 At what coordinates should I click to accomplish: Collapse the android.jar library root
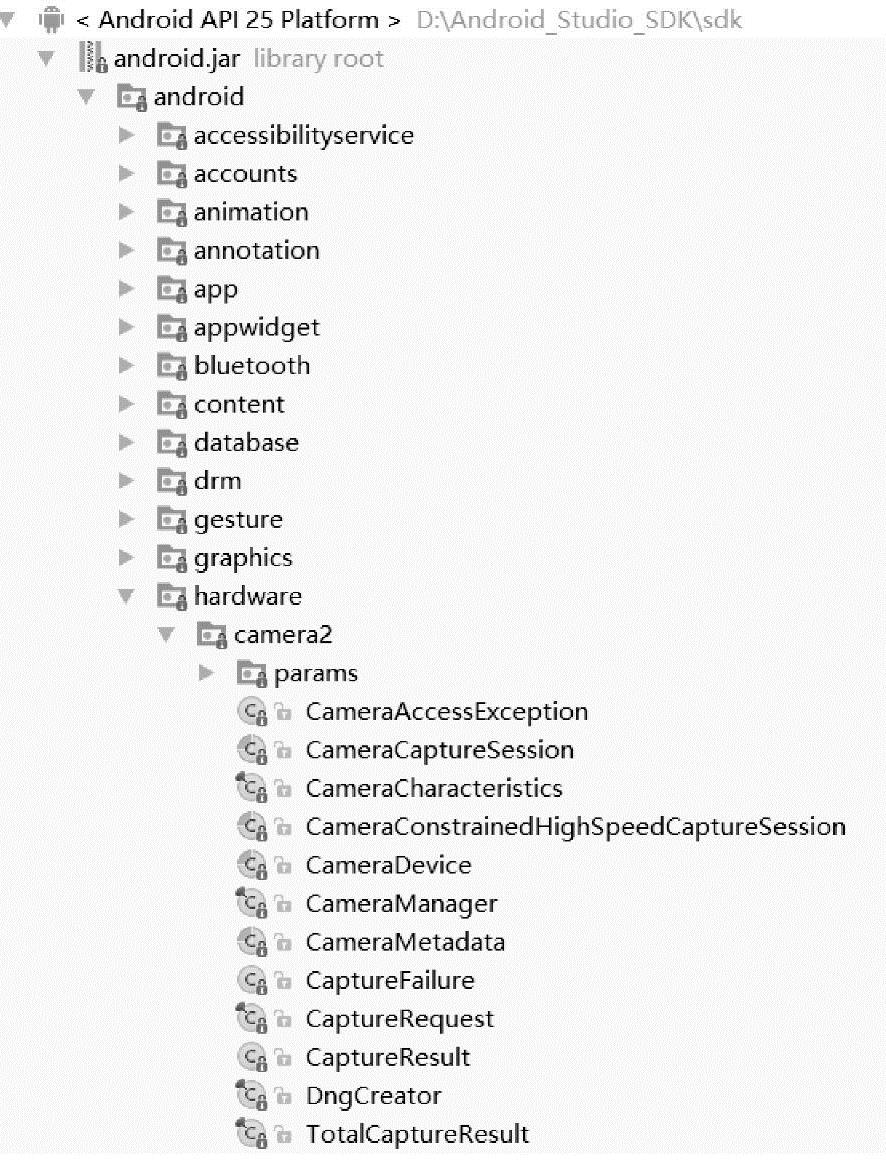coord(46,59)
